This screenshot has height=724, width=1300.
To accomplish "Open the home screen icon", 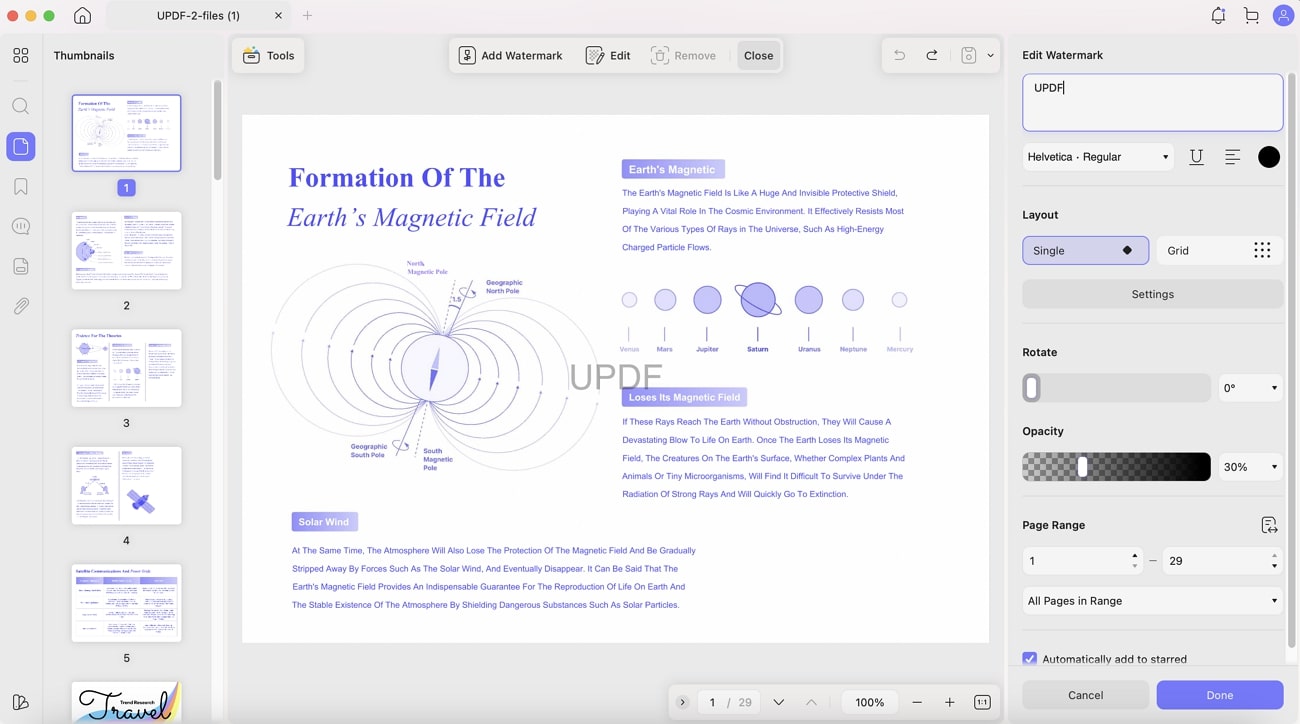I will [x=83, y=16].
